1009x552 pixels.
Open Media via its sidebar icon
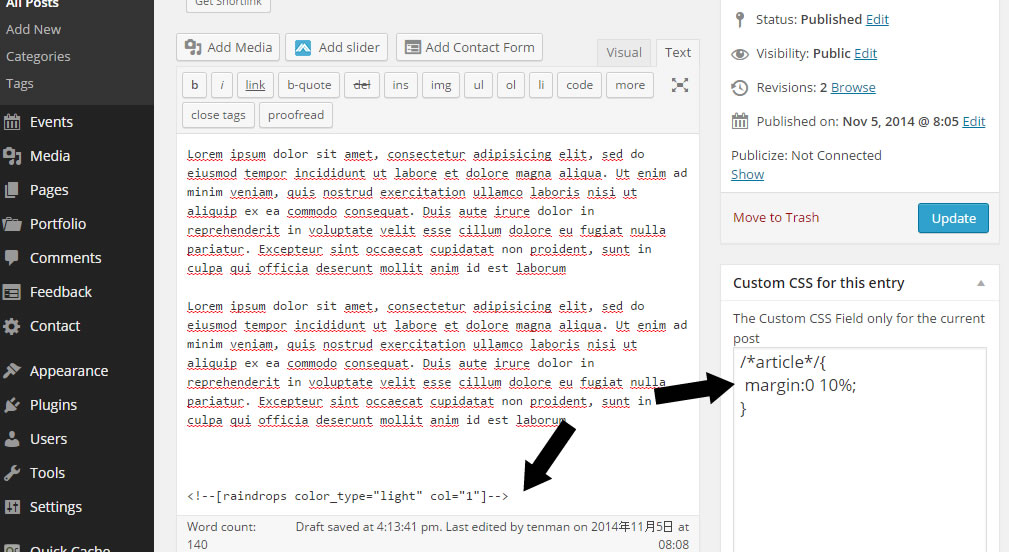click(x=12, y=156)
